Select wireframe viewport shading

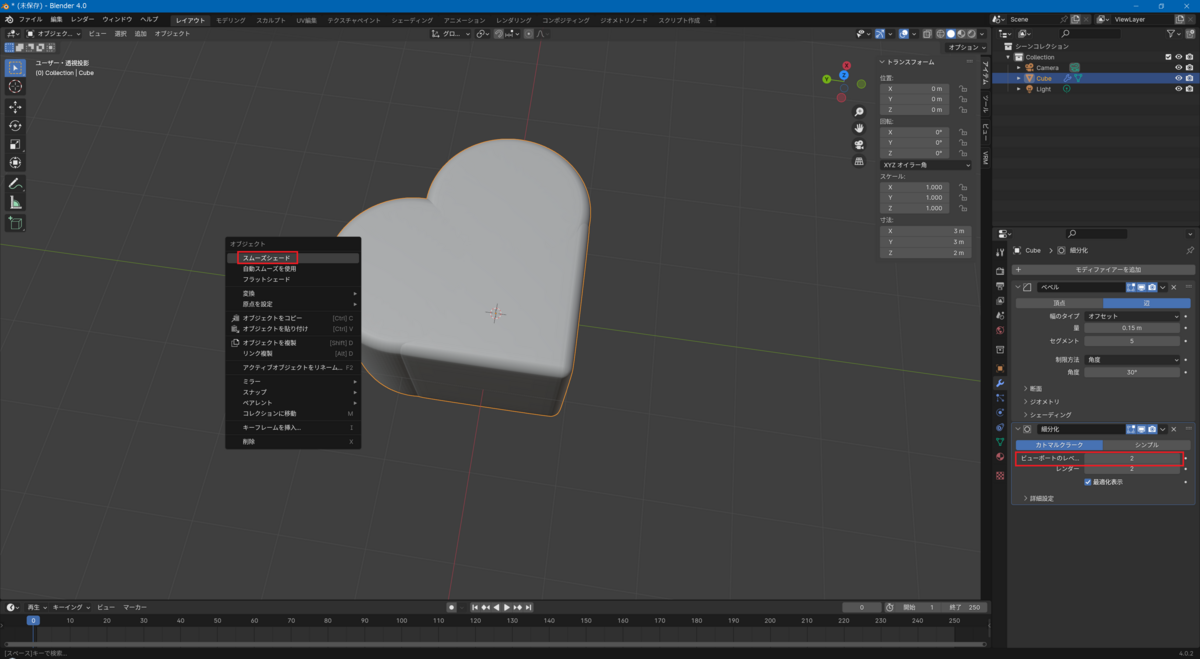(940, 33)
